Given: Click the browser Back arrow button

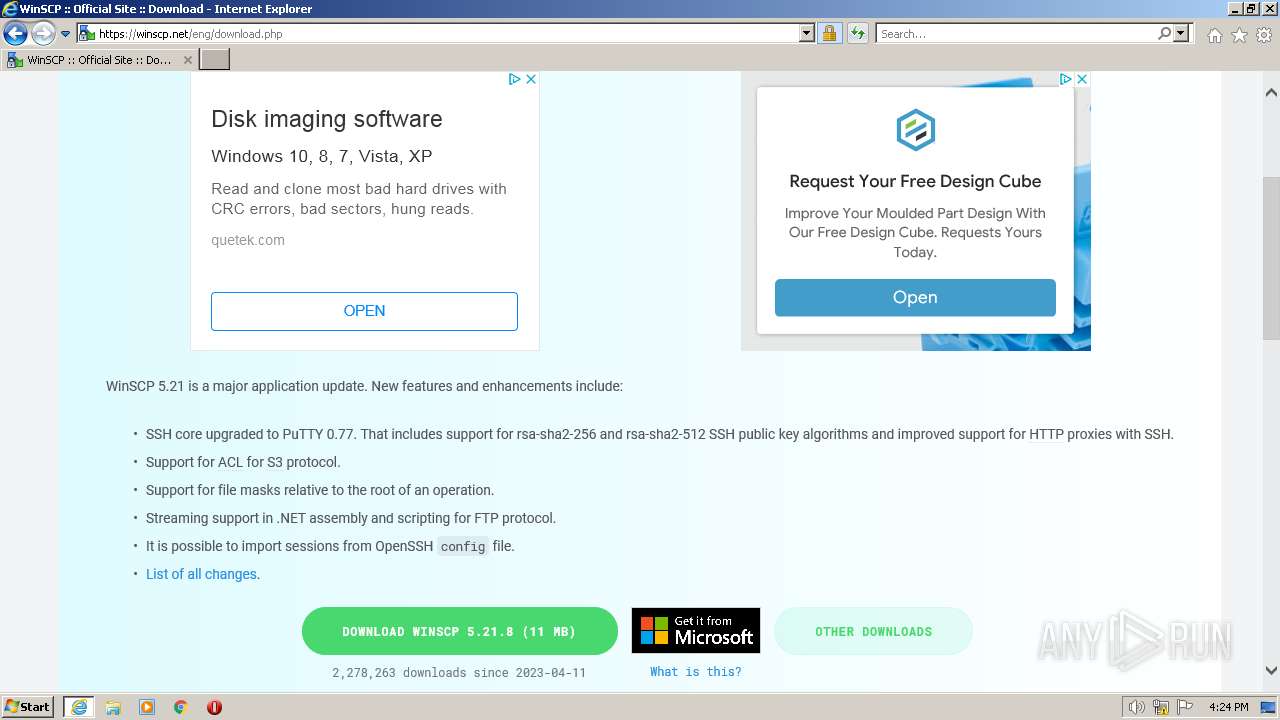Looking at the screenshot, I should pos(15,34).
